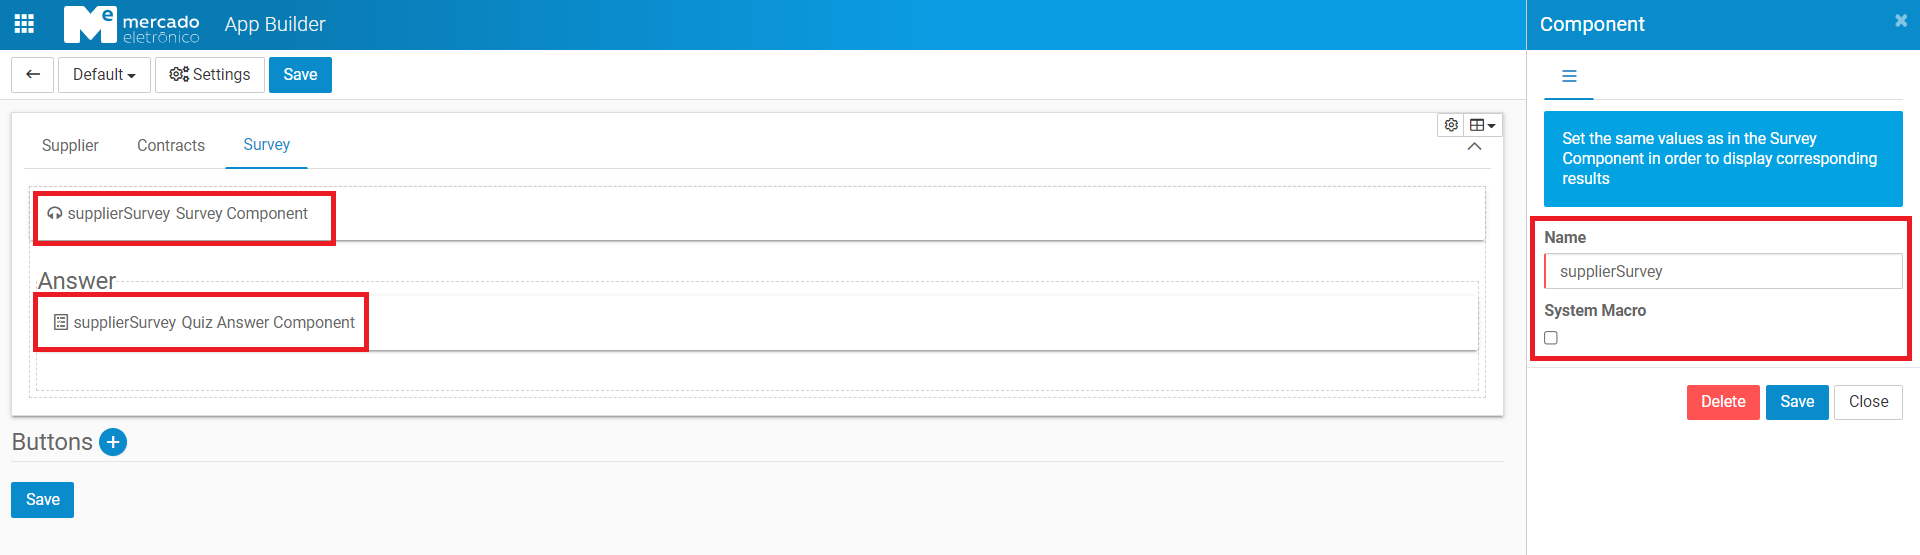
Task: Open Settings in the toolbar
Action: click(210, 75)
